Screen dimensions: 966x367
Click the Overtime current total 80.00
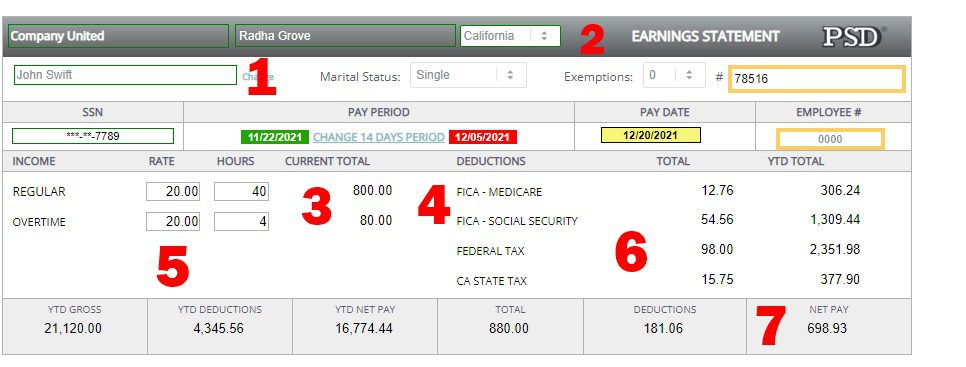pos(376,220)
